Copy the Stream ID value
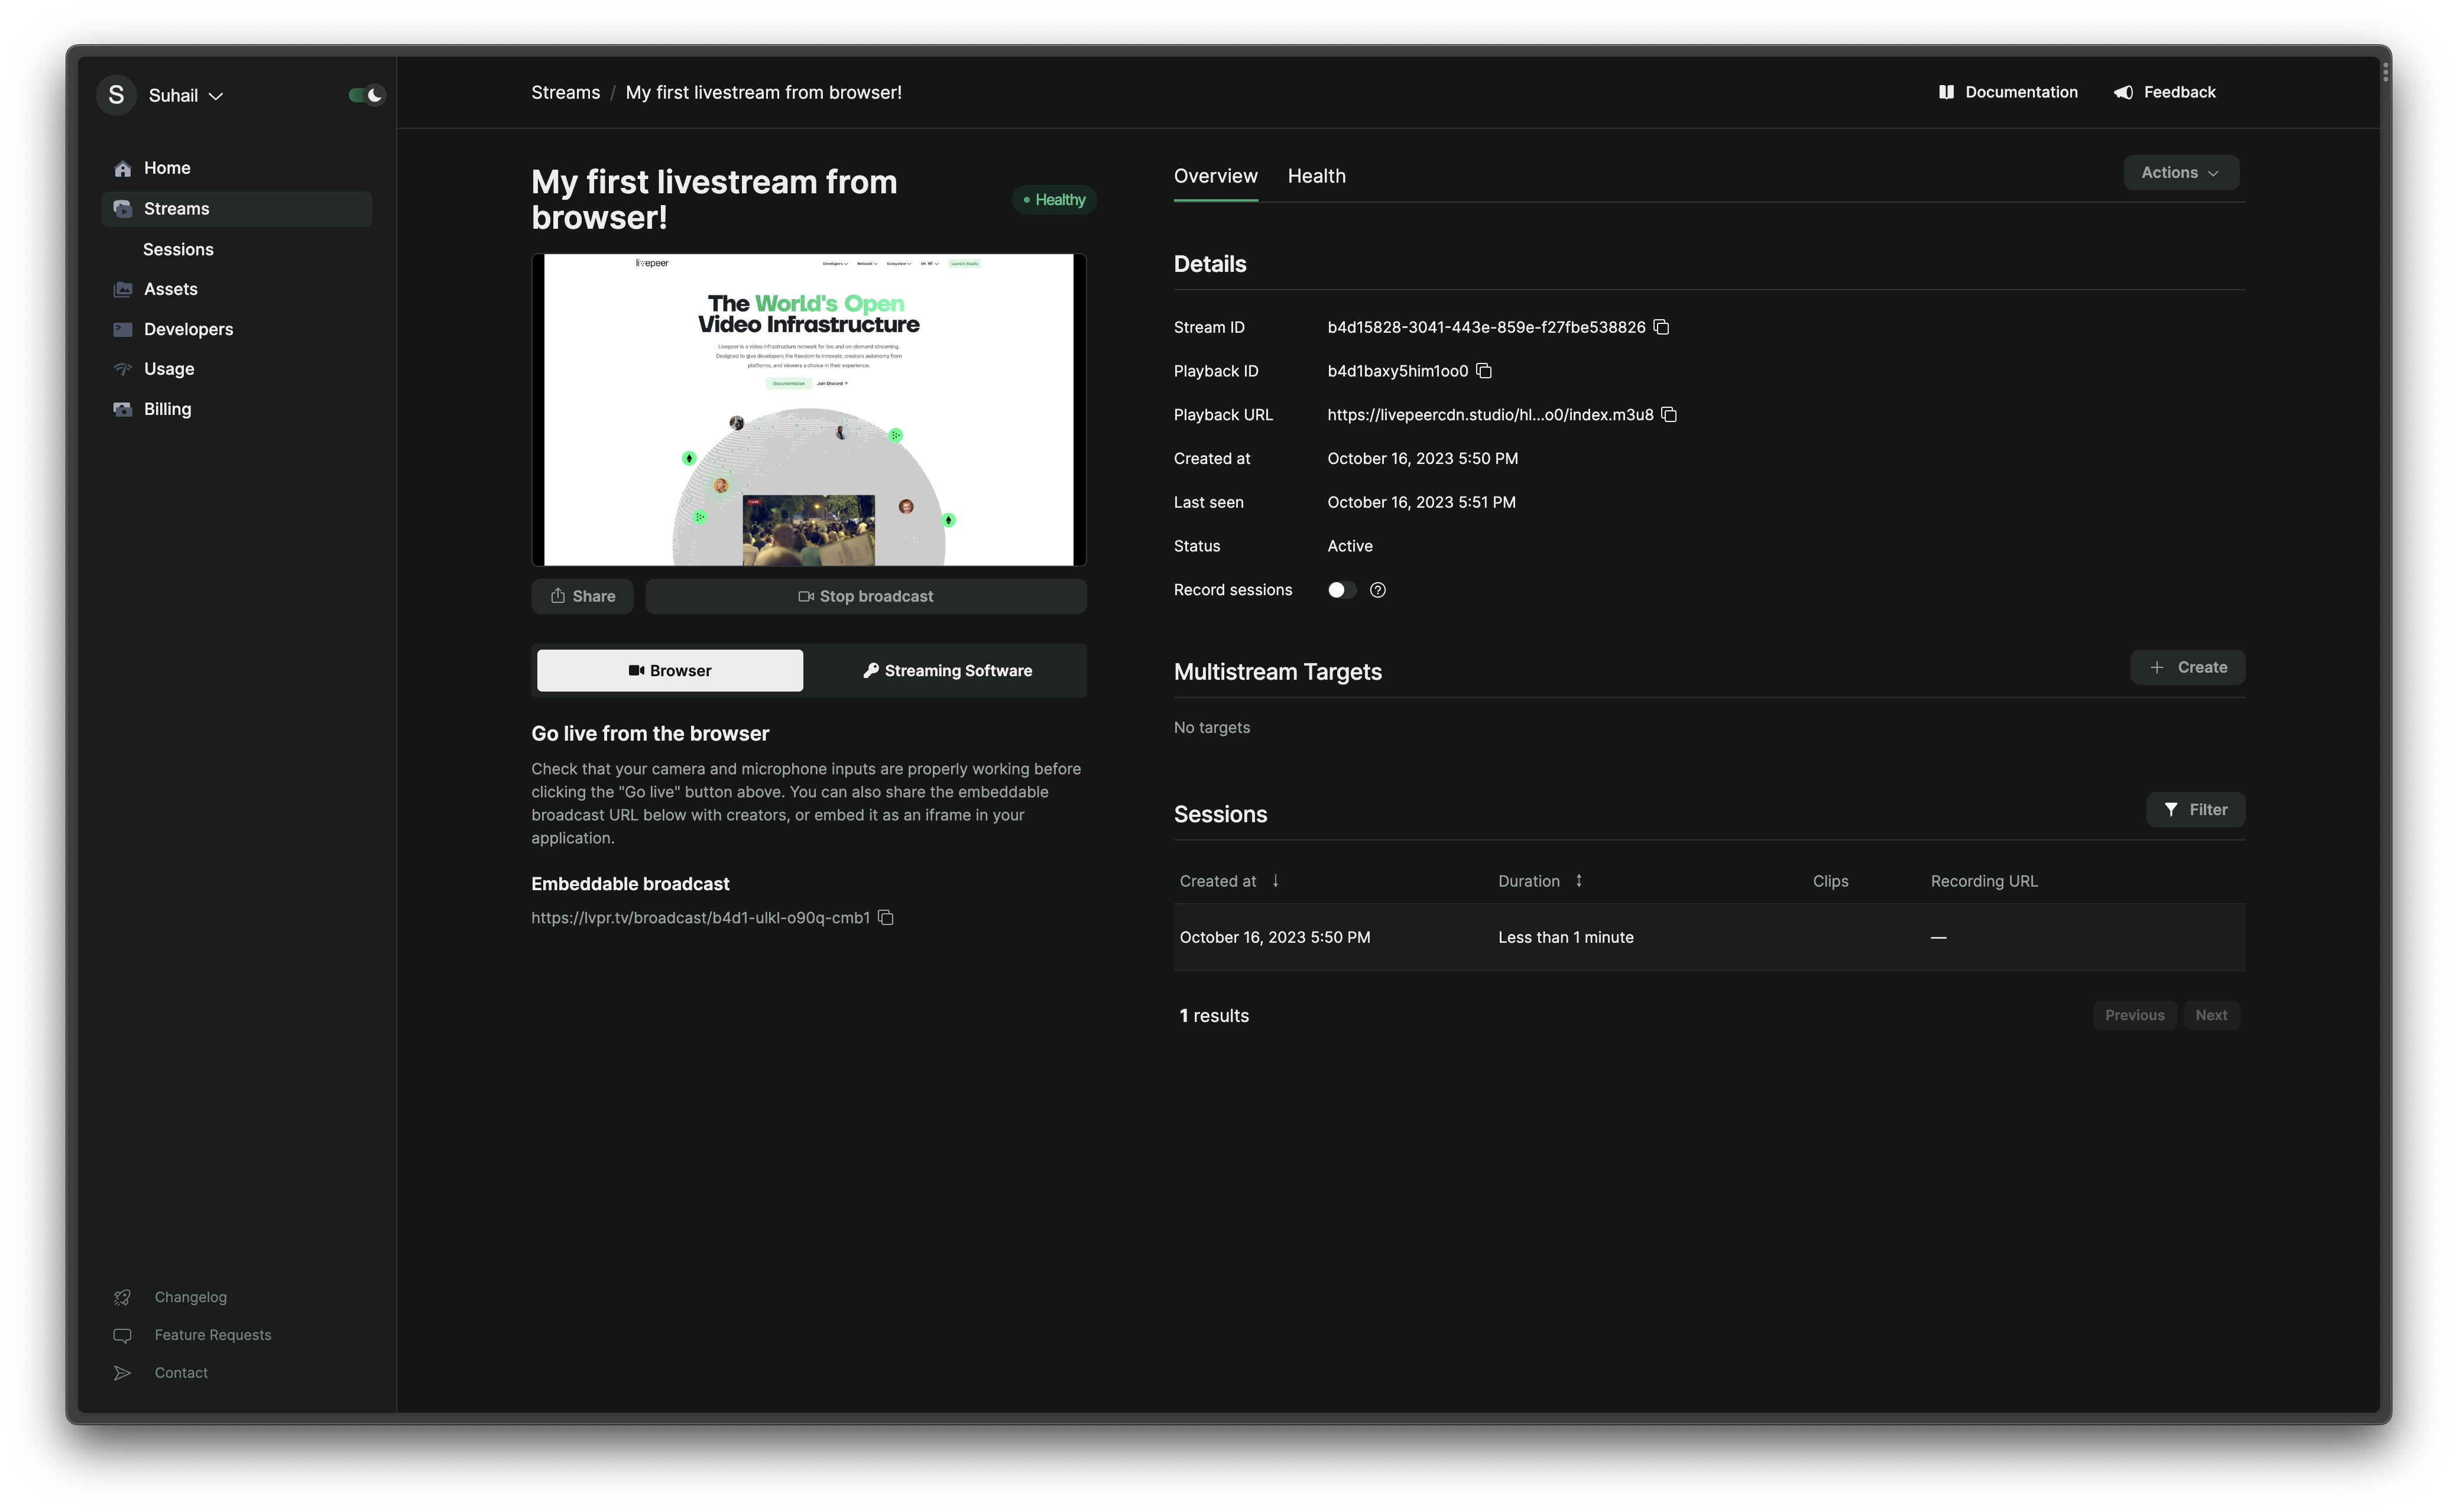 click(x=1662, y=327)
